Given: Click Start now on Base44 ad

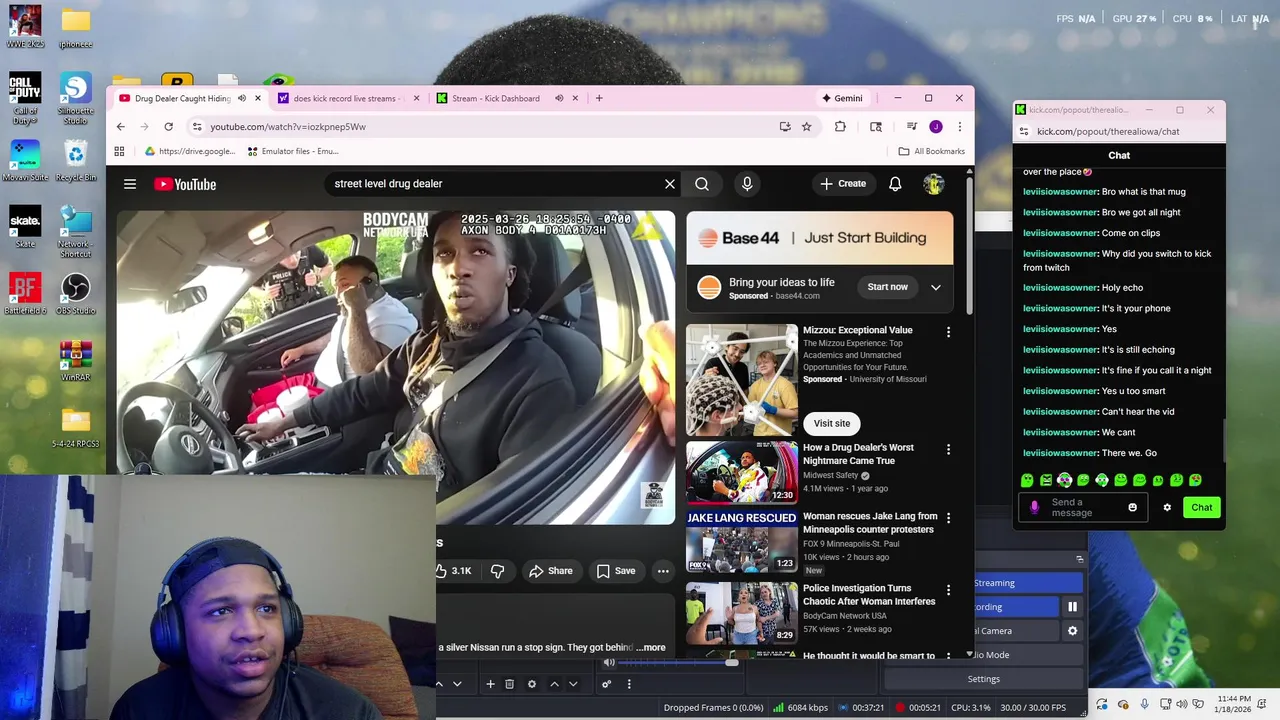Looking at the screenshot, I should pyautogui.click(x=887, y=287).
